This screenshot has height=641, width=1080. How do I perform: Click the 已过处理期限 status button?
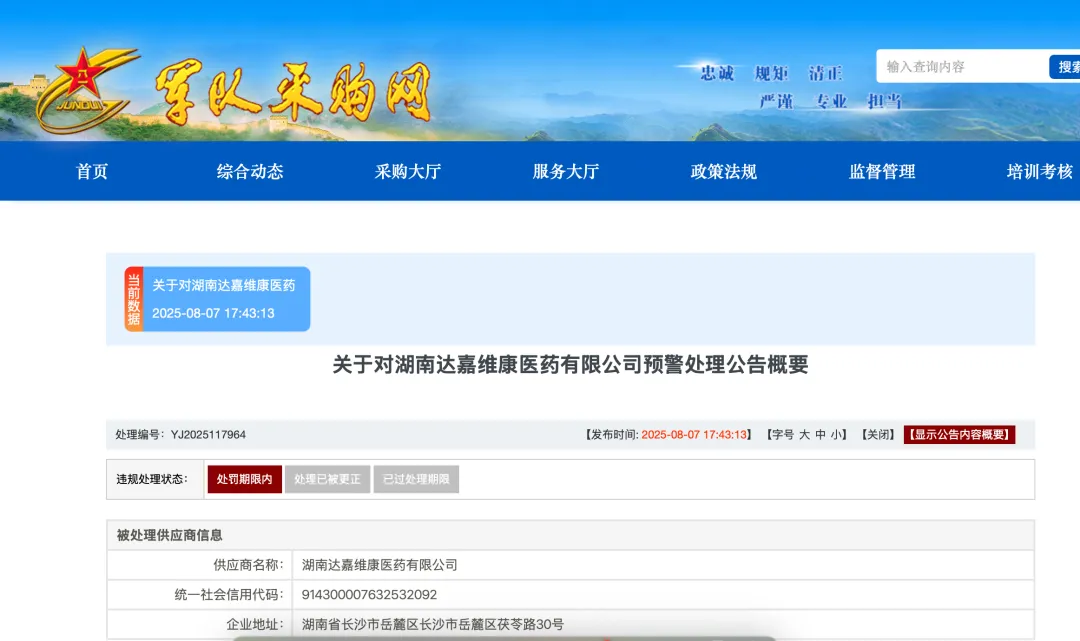[416, 479]
